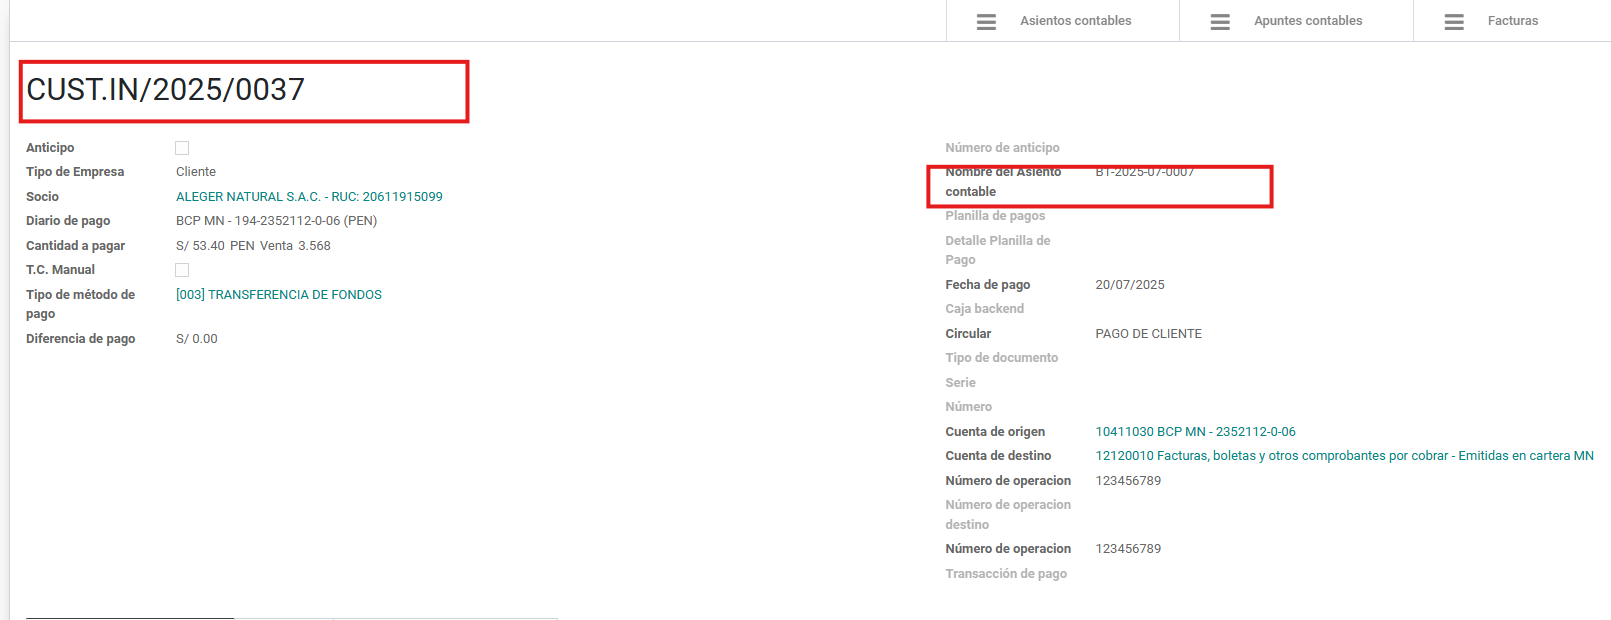Open the 12120010 Facturas destination account link
The width and height of the screenshot is (1611, 620).
tap(1344, 456)
